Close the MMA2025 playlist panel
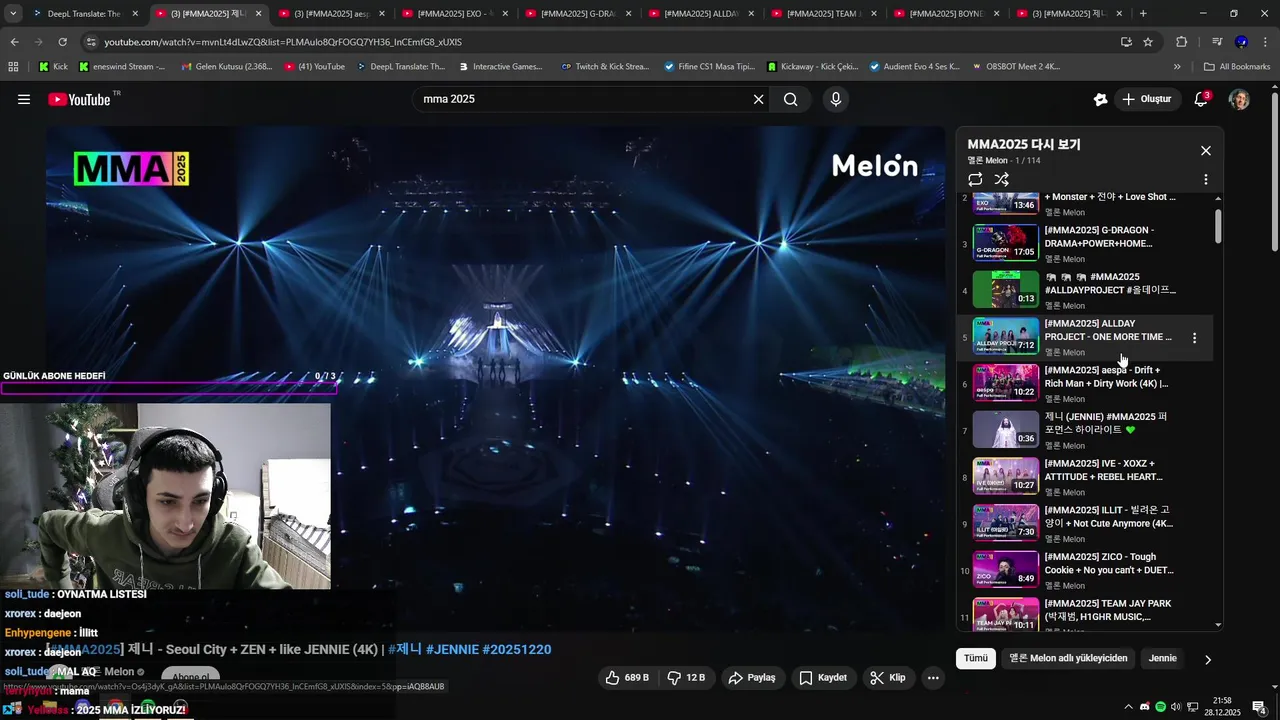Viewport: 1280px width, 720px height. [x=1206, y=151]
